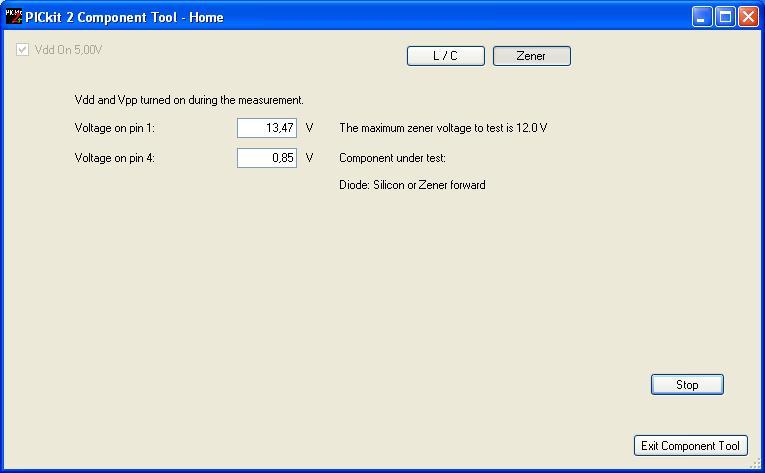Click 'The maximum zener voltage to test is 12.0 V'
Image resolution: width=765 pixels, height=473 pixels.
pos(443,128)
